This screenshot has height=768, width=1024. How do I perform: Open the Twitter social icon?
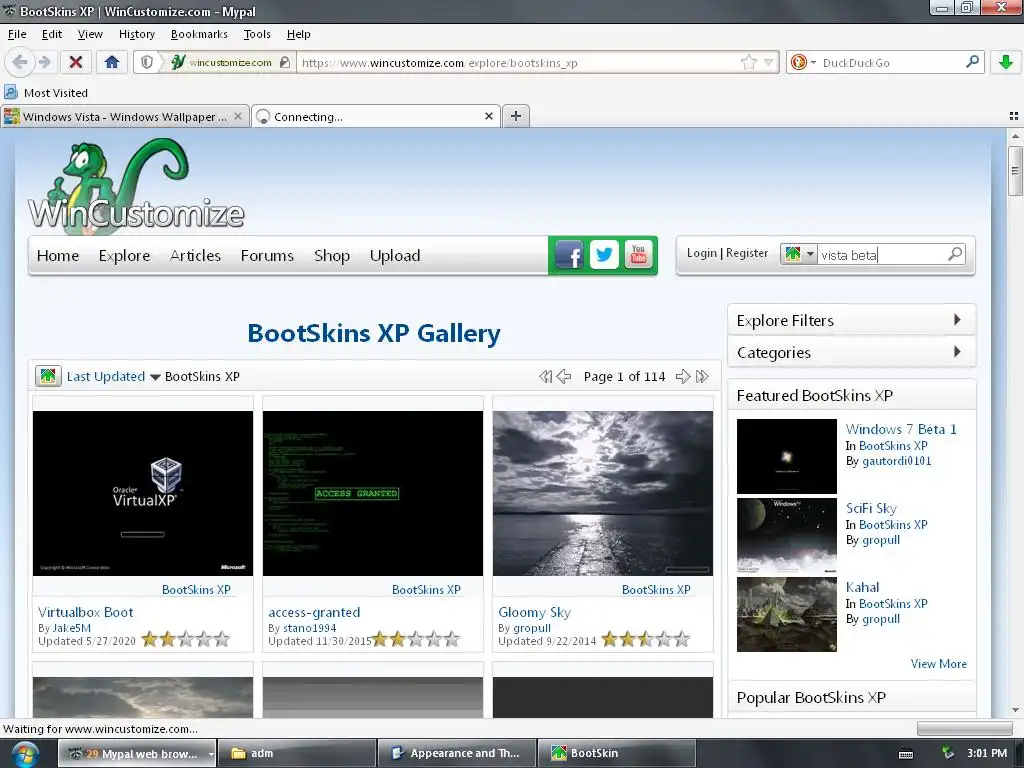coord(604,255)
